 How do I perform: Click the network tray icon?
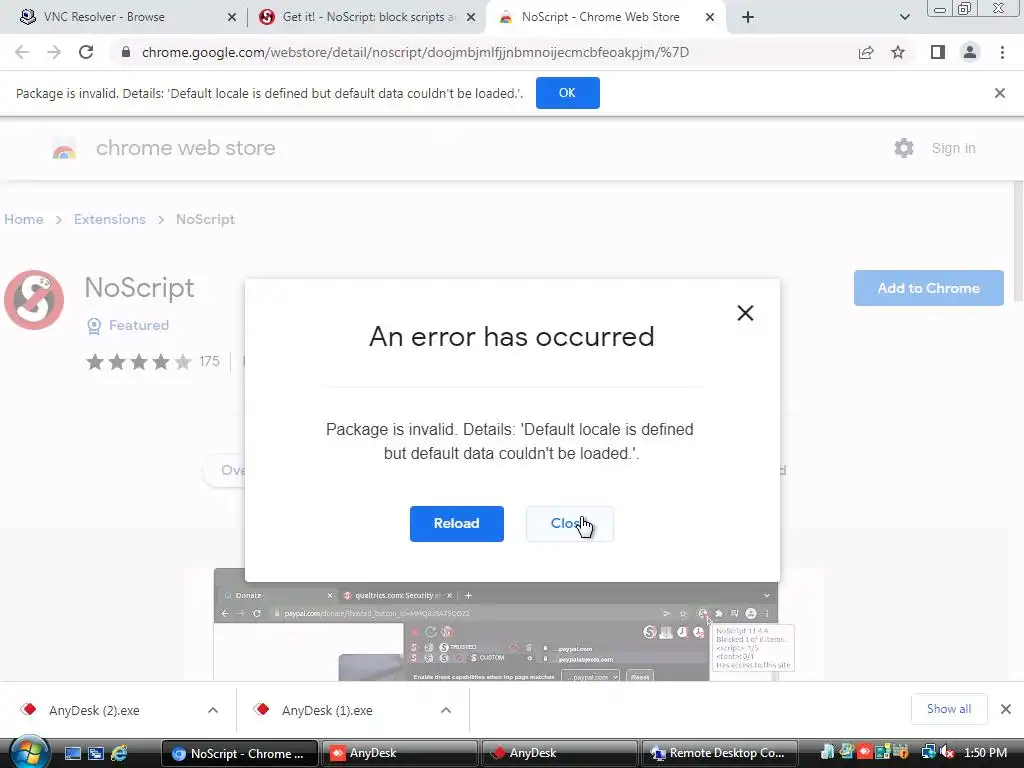point(928,753)
